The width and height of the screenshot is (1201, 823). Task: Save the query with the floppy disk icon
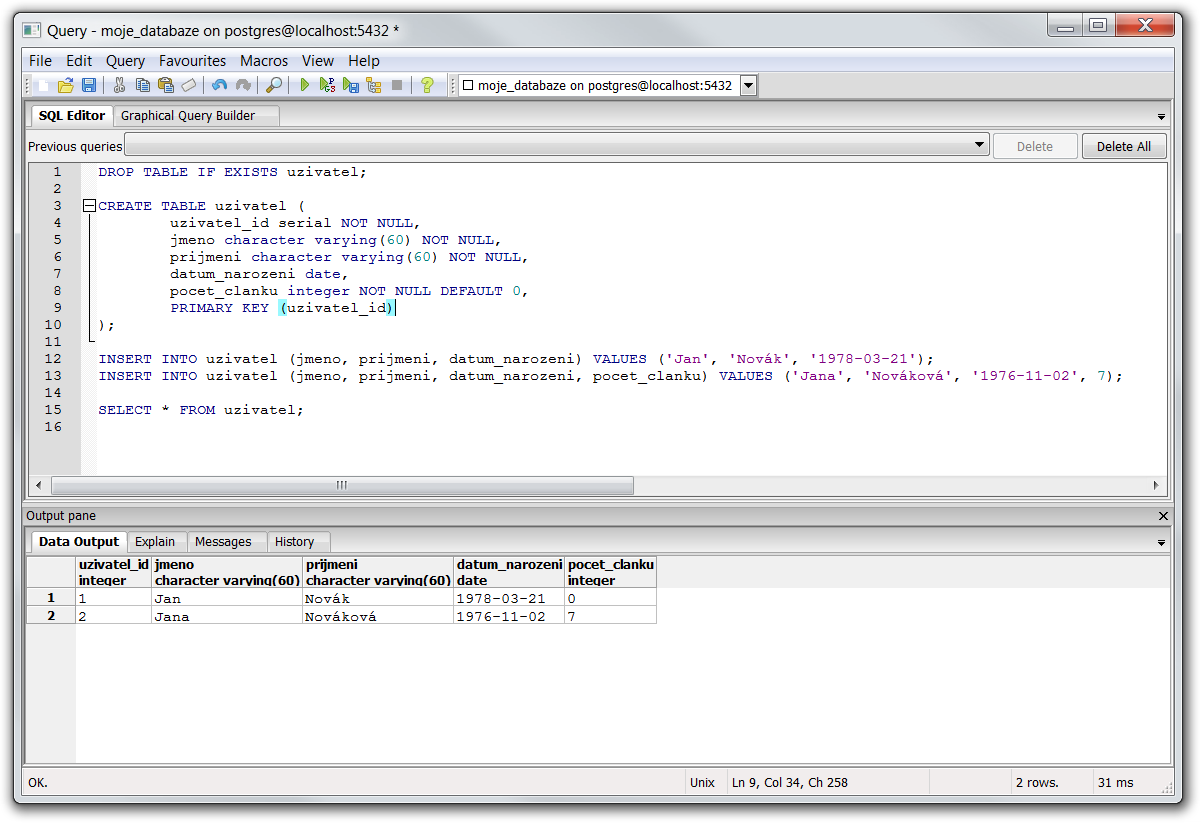click(x=88, y=86)
